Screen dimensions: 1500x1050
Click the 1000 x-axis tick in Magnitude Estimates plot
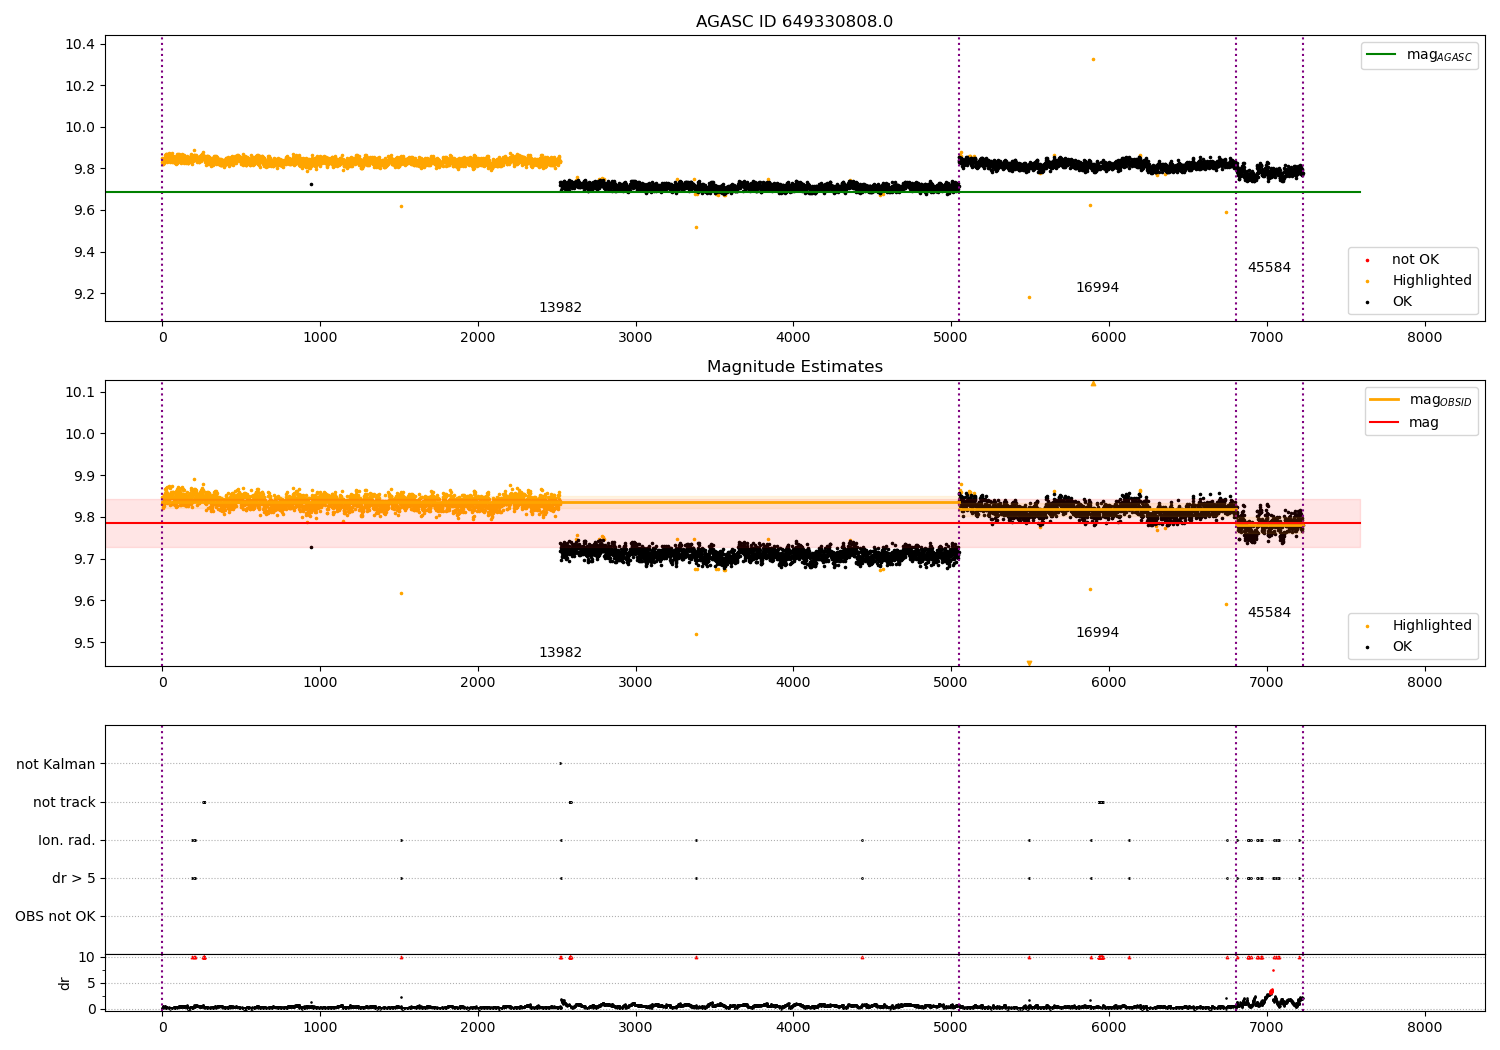pos(320,683)
